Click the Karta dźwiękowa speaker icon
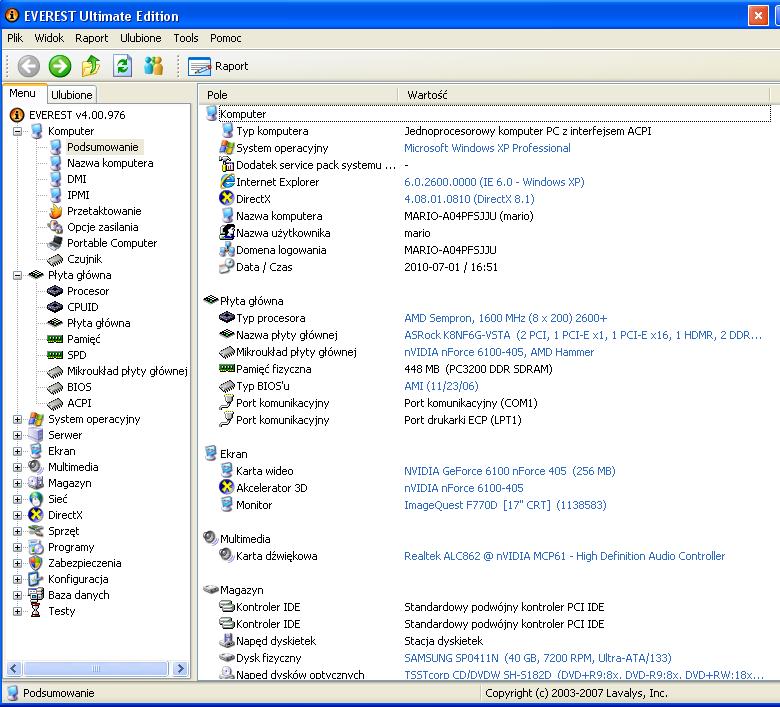 pyautogui.click(x=227, y=555)
